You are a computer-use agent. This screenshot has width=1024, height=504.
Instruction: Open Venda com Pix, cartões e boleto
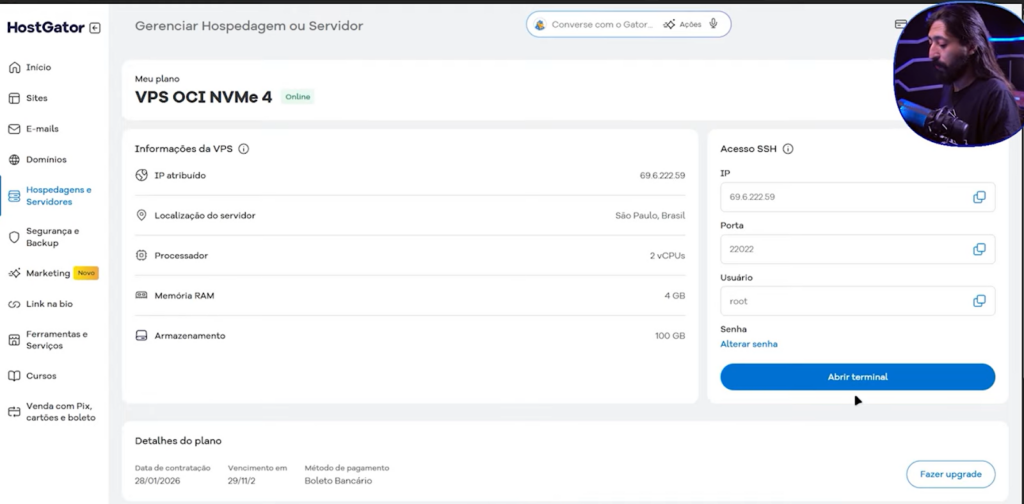click(x=61, y=411)
